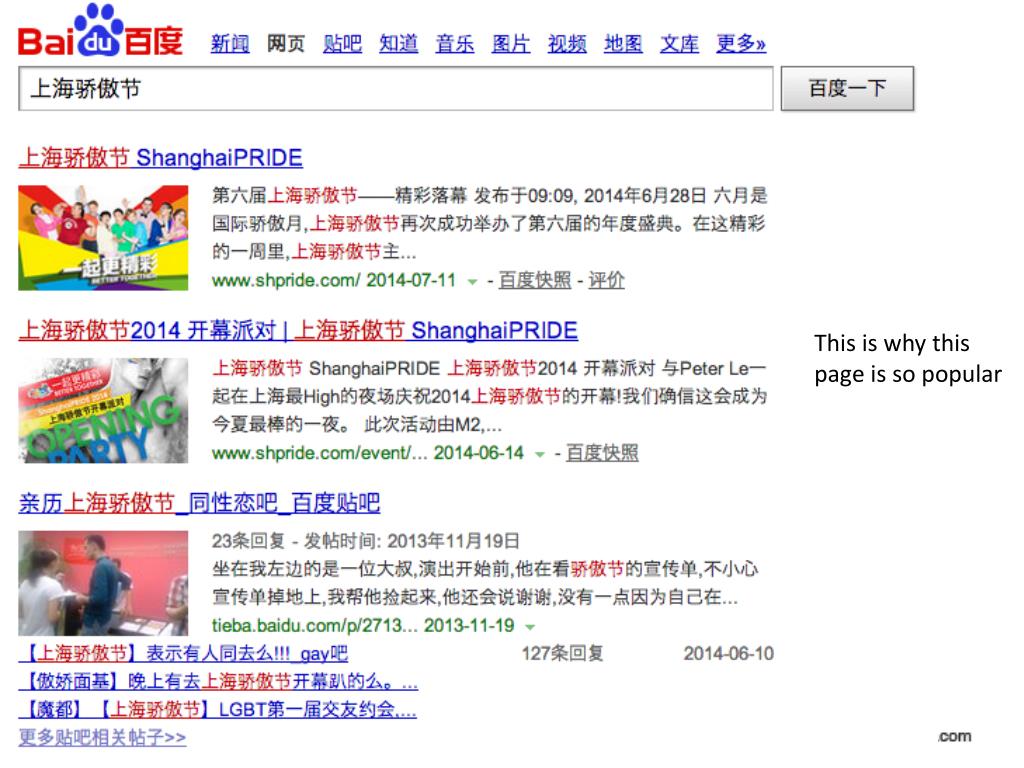The height and width of the screenshot is (768, 1024).
Task: Open 百度快照 for the www.shpride.com/ result
Action: (535, 280)
